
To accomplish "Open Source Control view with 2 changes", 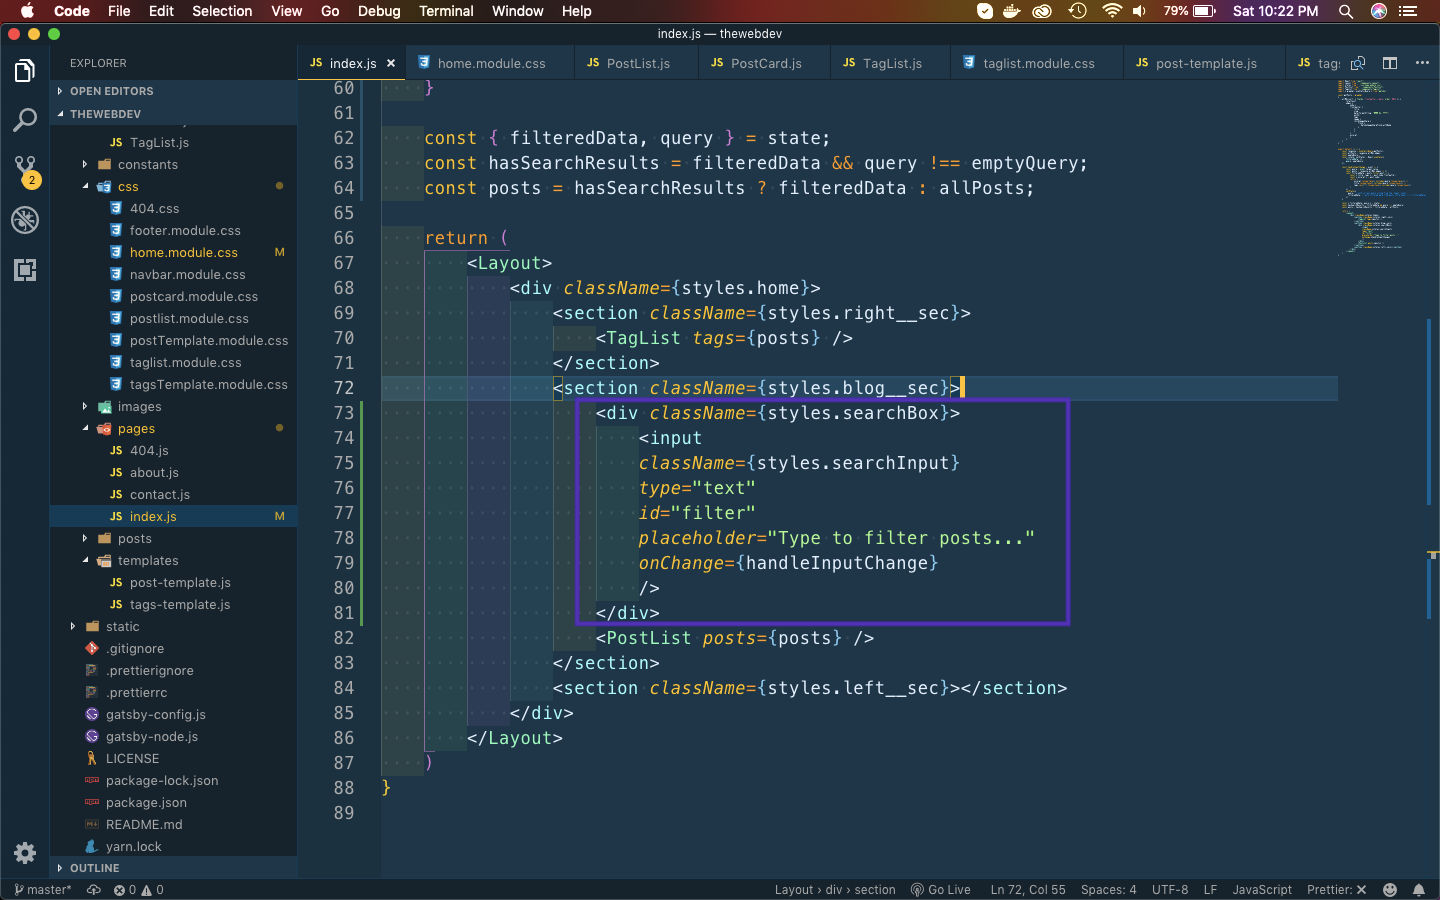I will 25,170.
